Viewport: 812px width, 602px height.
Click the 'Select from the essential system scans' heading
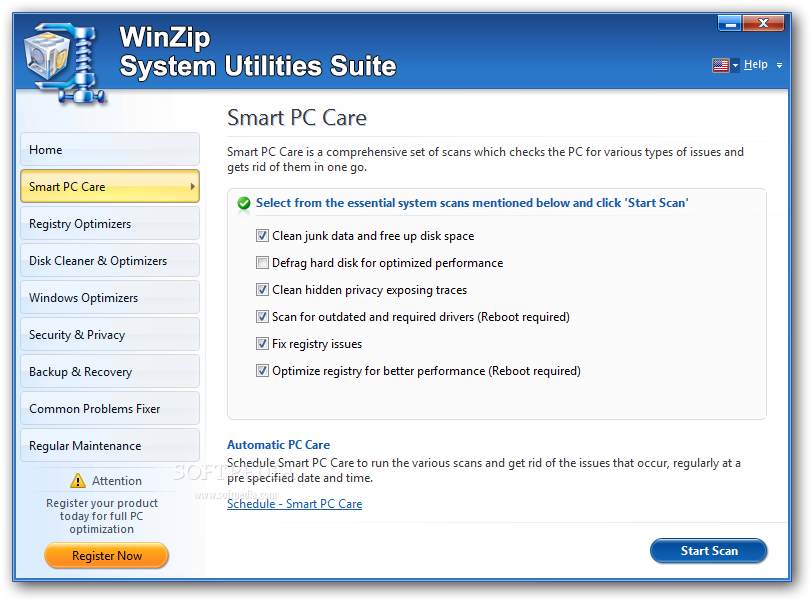pos(472,203)
